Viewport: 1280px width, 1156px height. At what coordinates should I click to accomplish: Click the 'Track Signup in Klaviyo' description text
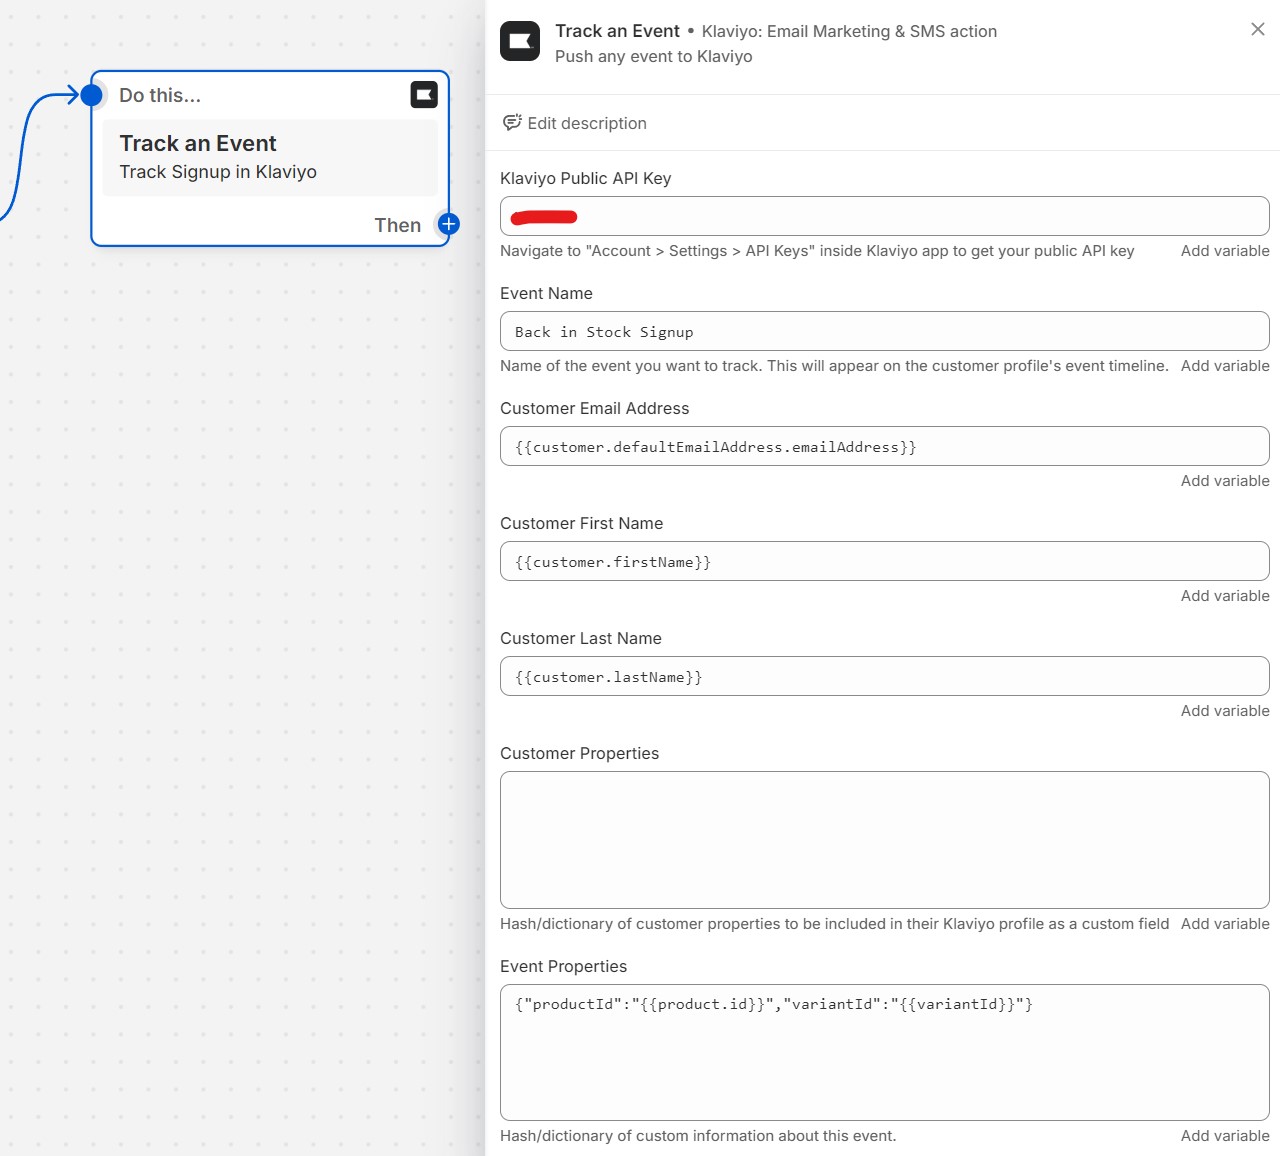218,172
